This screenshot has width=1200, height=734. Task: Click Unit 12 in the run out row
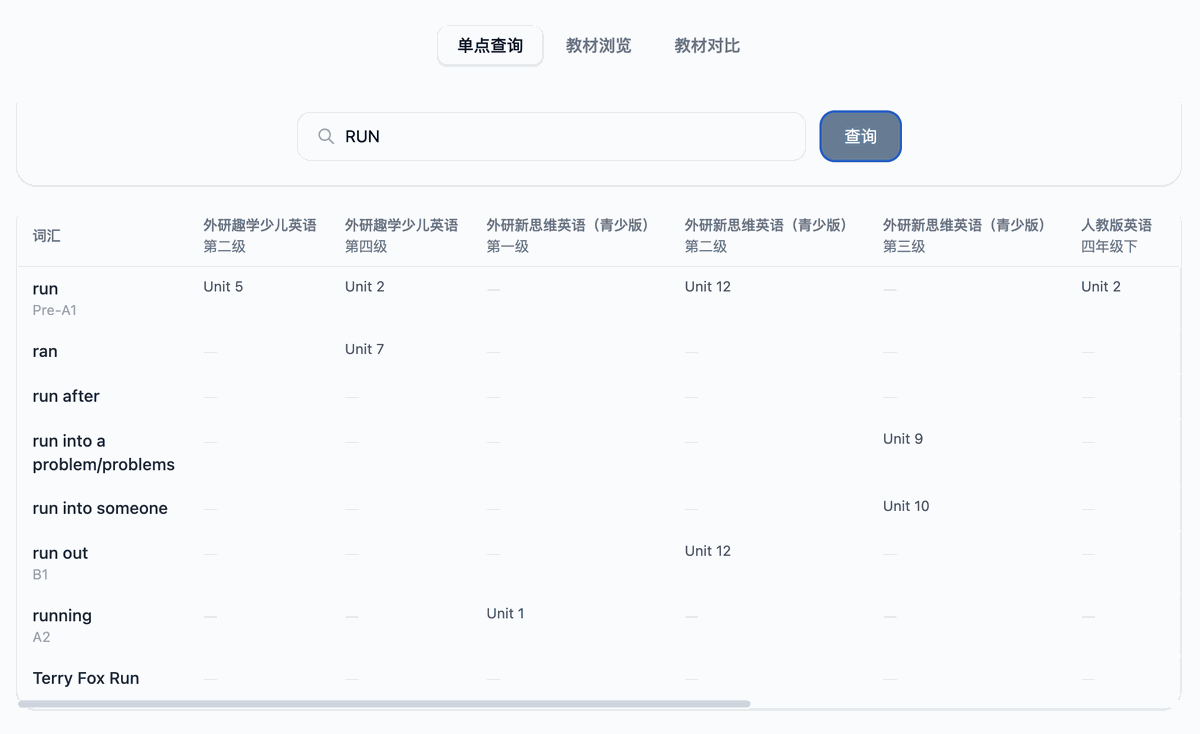tap(708, 551)
